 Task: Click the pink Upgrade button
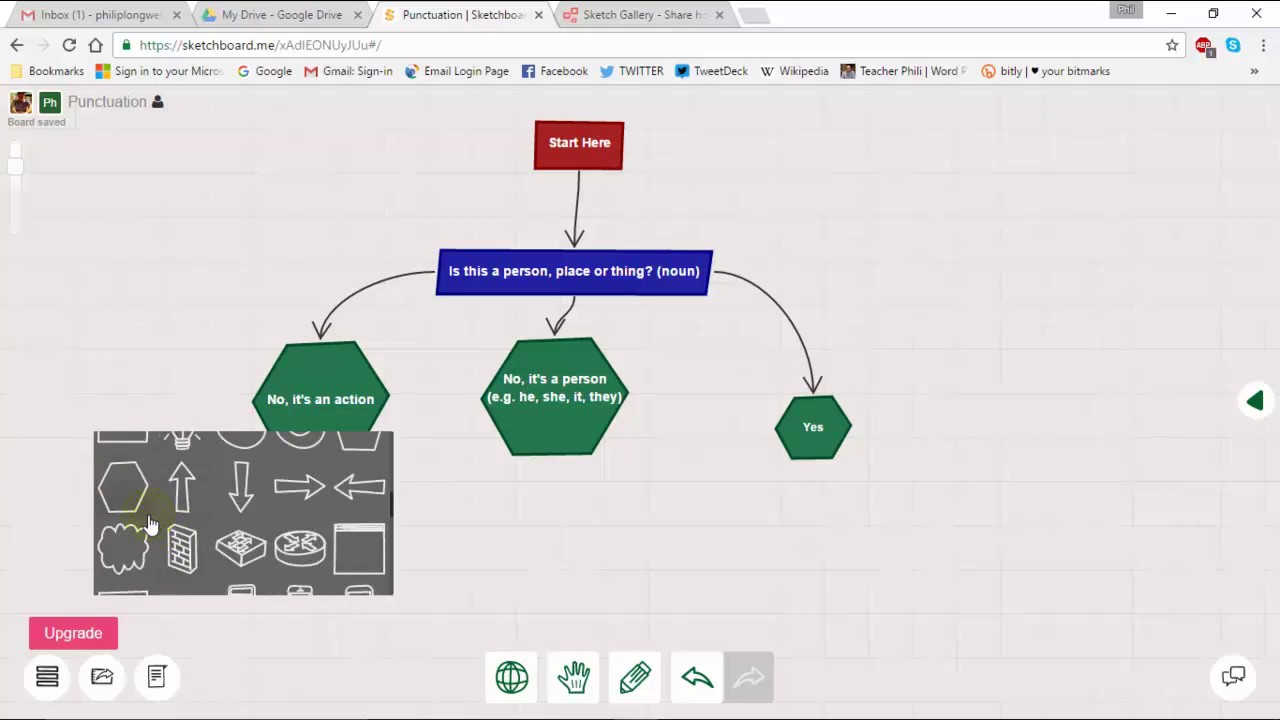[x=73, y=633]
